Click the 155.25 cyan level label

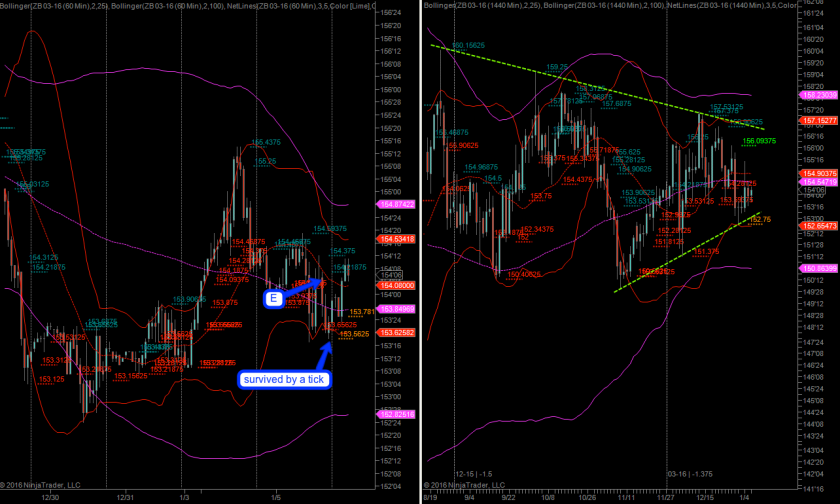(x=265, y=161)
